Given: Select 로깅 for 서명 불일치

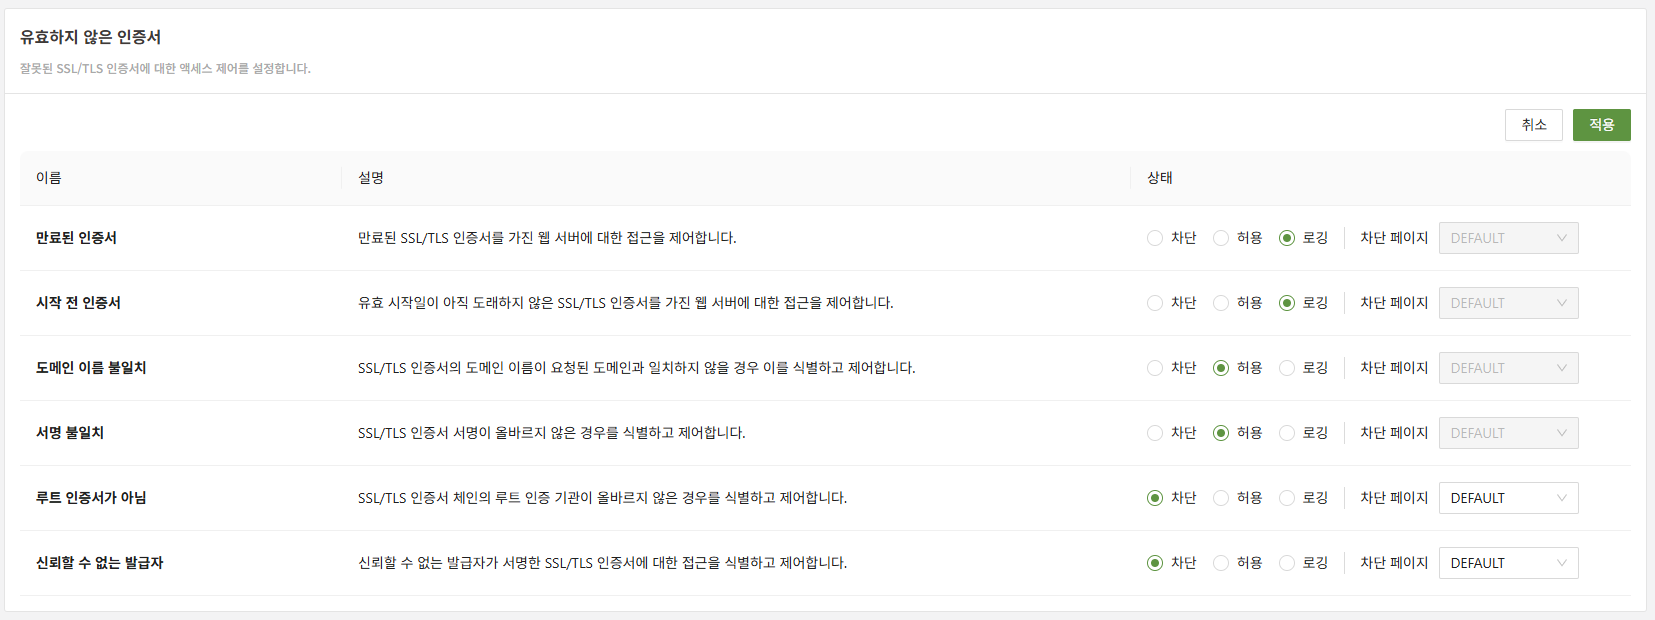Looking at the screenshot, I should click(x=1287, y=433).
